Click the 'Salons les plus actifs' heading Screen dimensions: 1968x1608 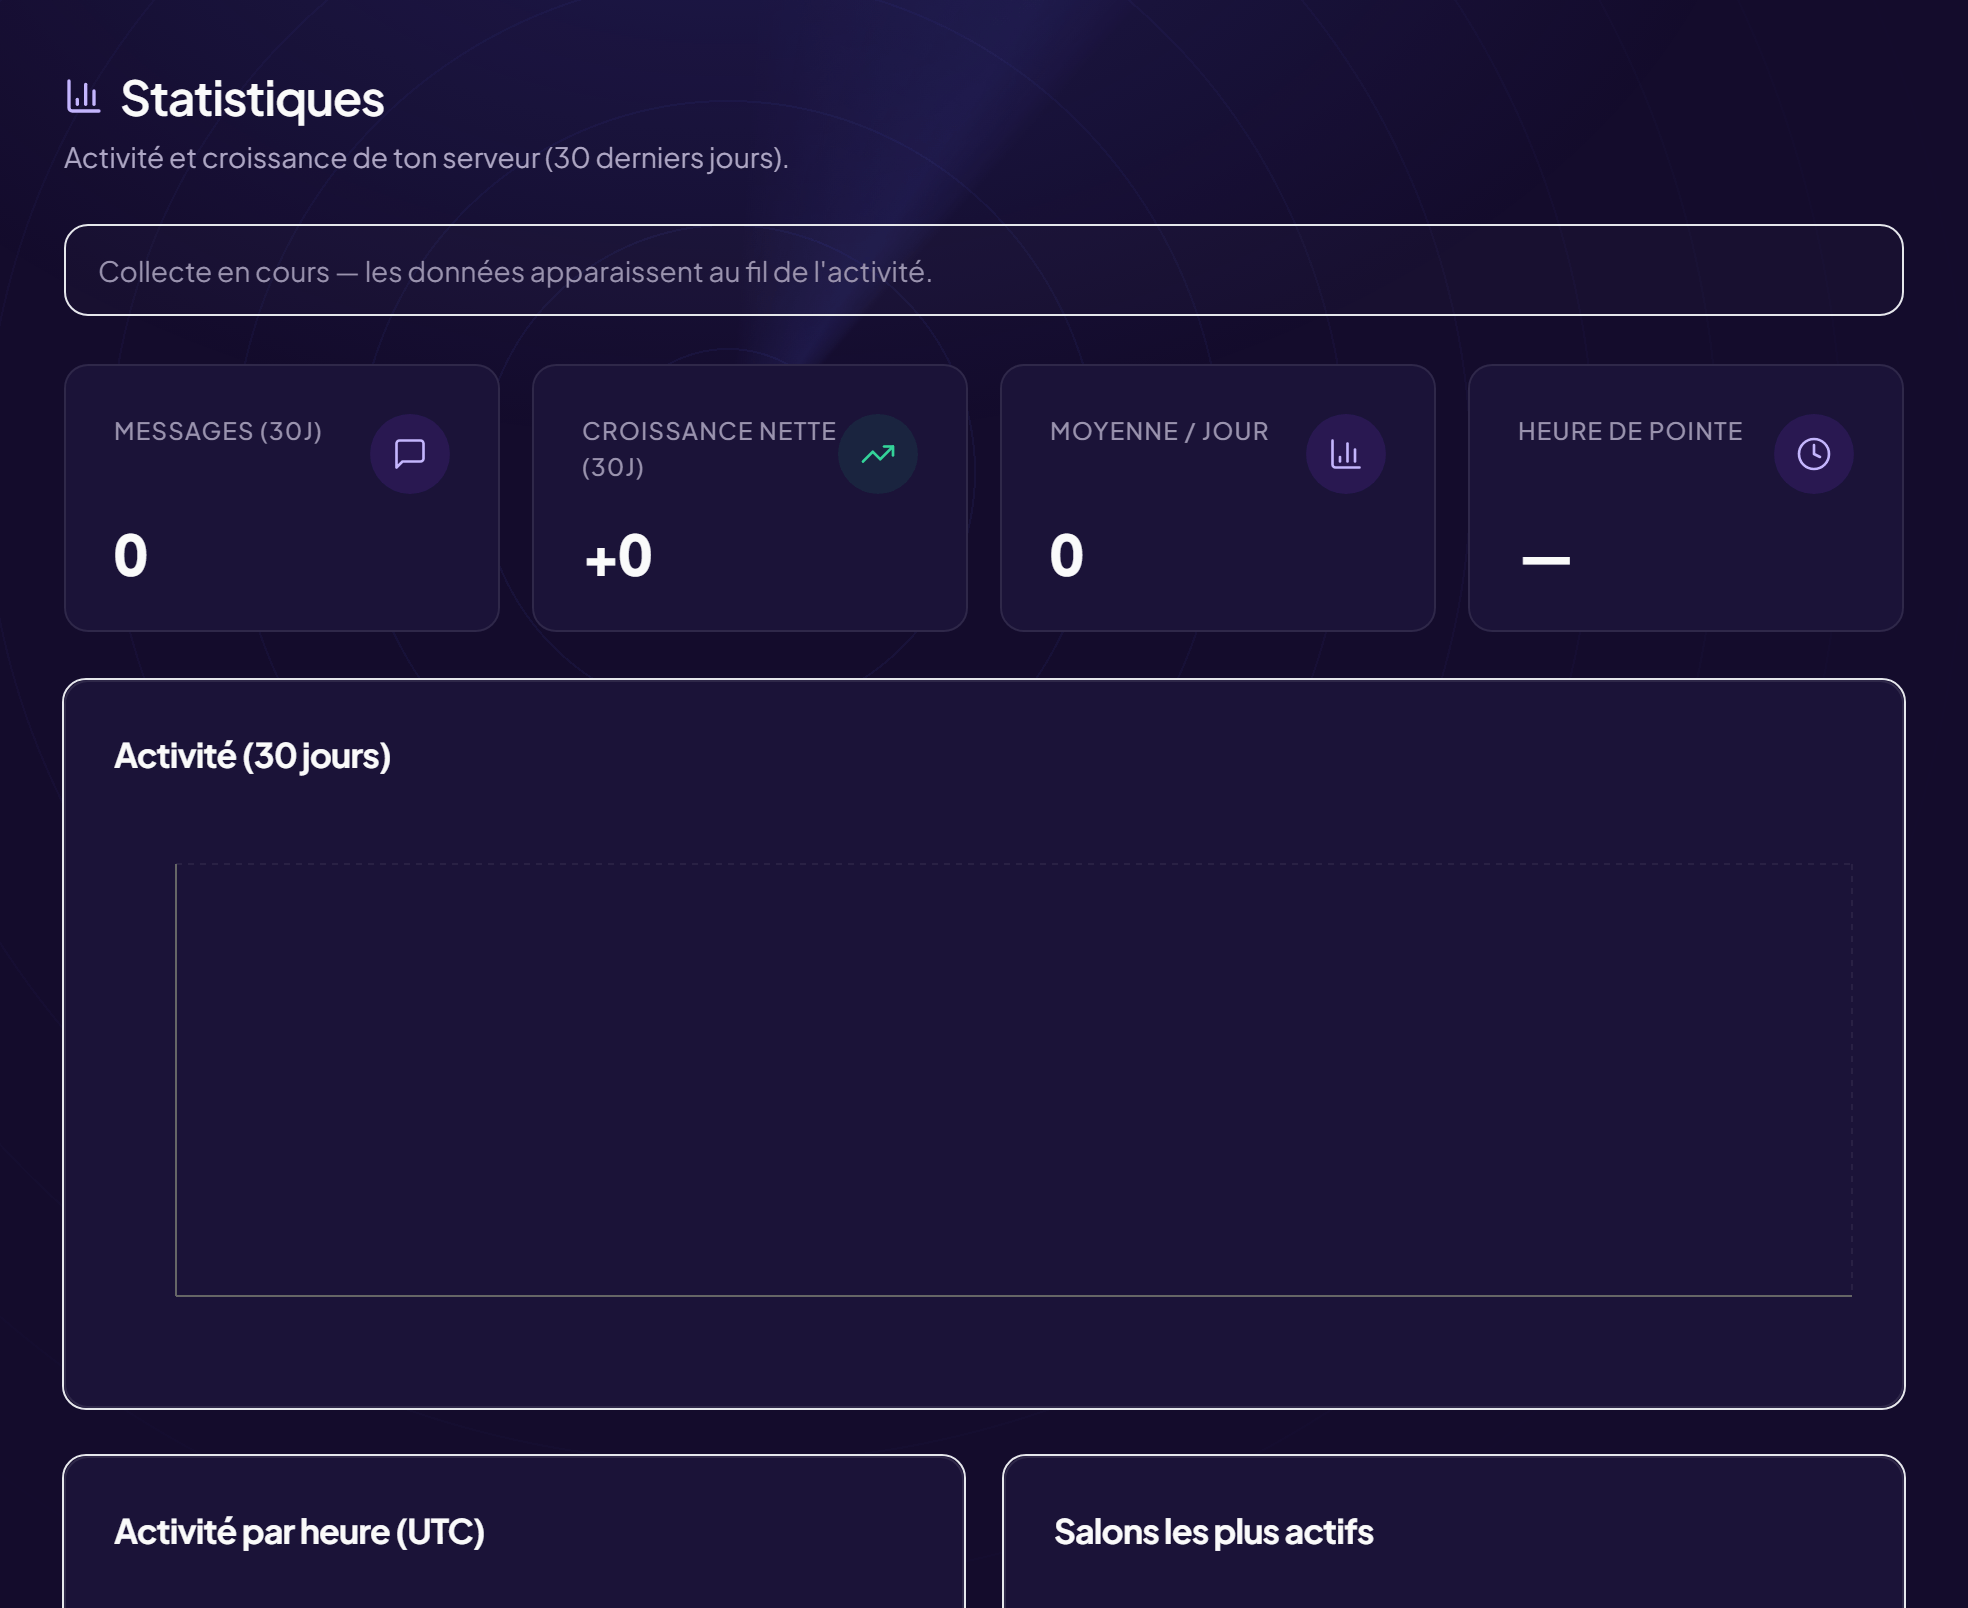(x=1214, y=1532)
